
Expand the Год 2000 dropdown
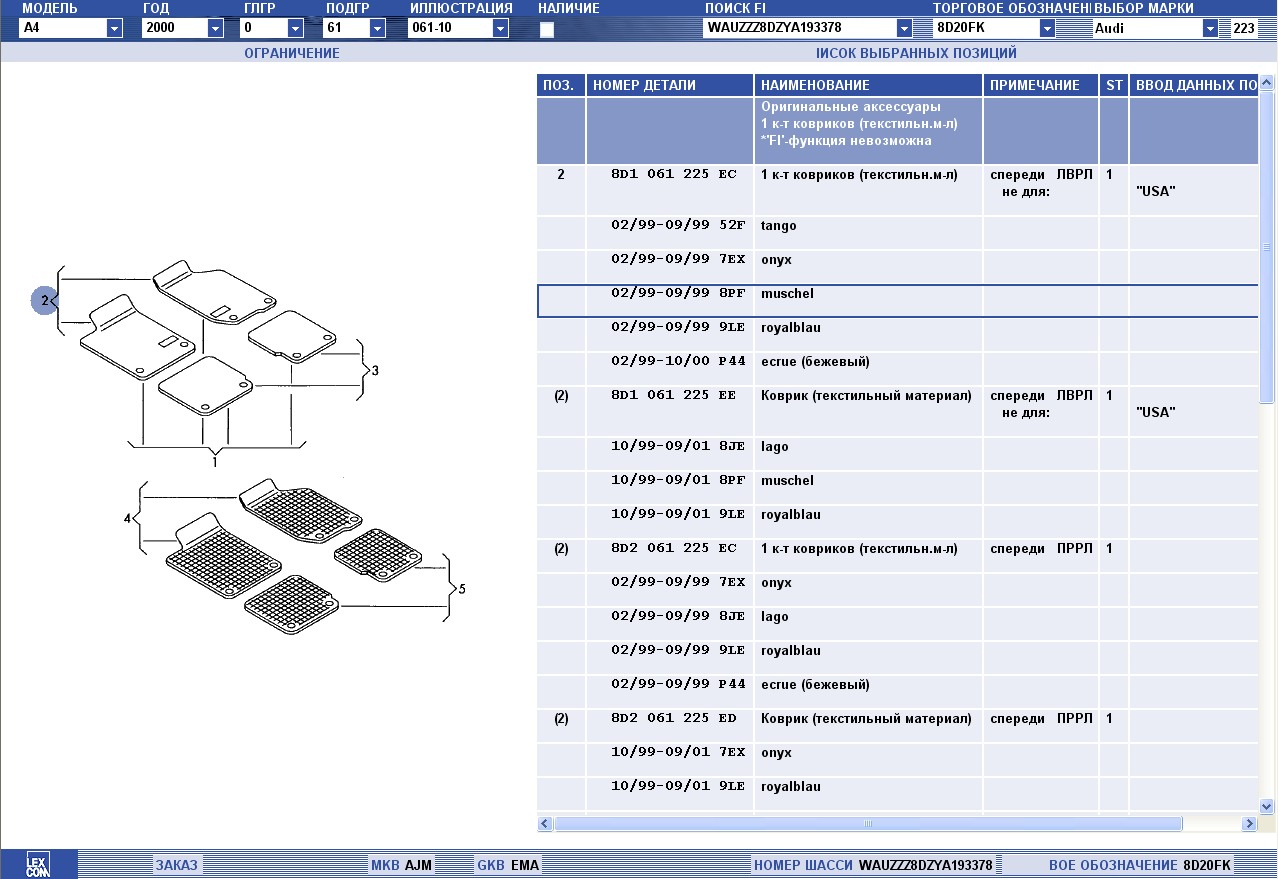[x=215, y=29]
